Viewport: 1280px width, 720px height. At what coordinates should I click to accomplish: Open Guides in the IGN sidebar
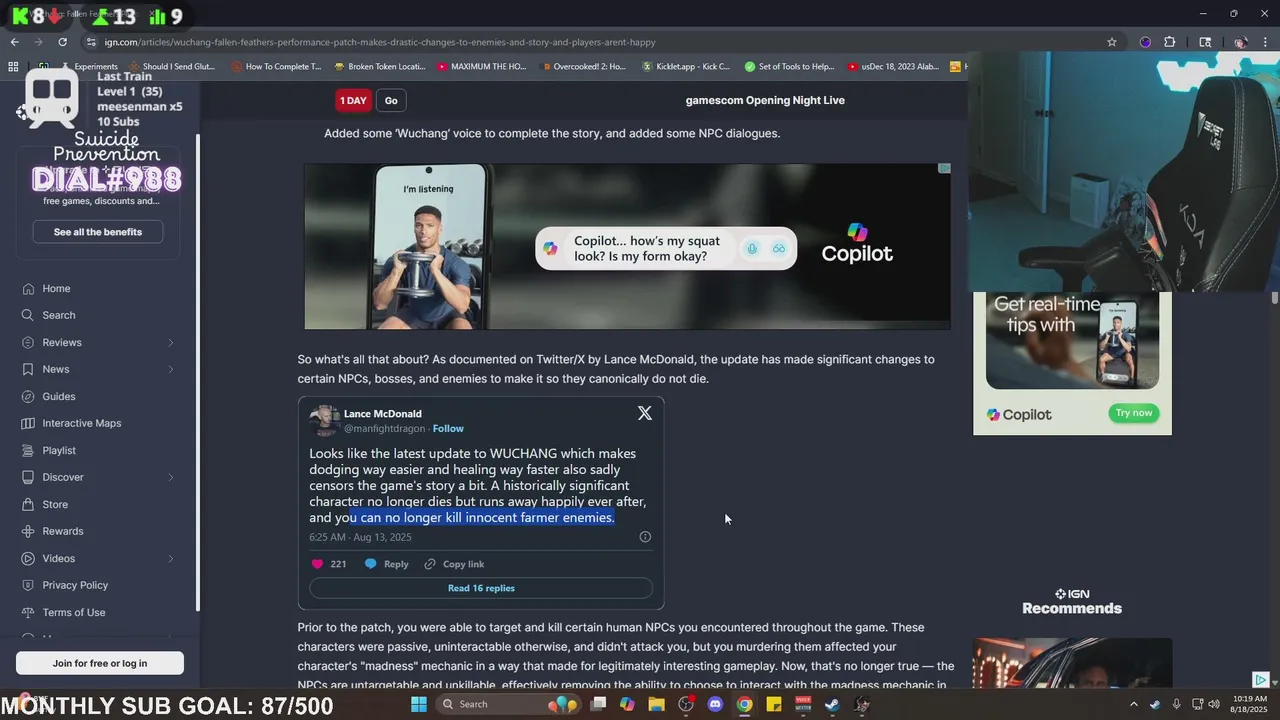point(58,396)
